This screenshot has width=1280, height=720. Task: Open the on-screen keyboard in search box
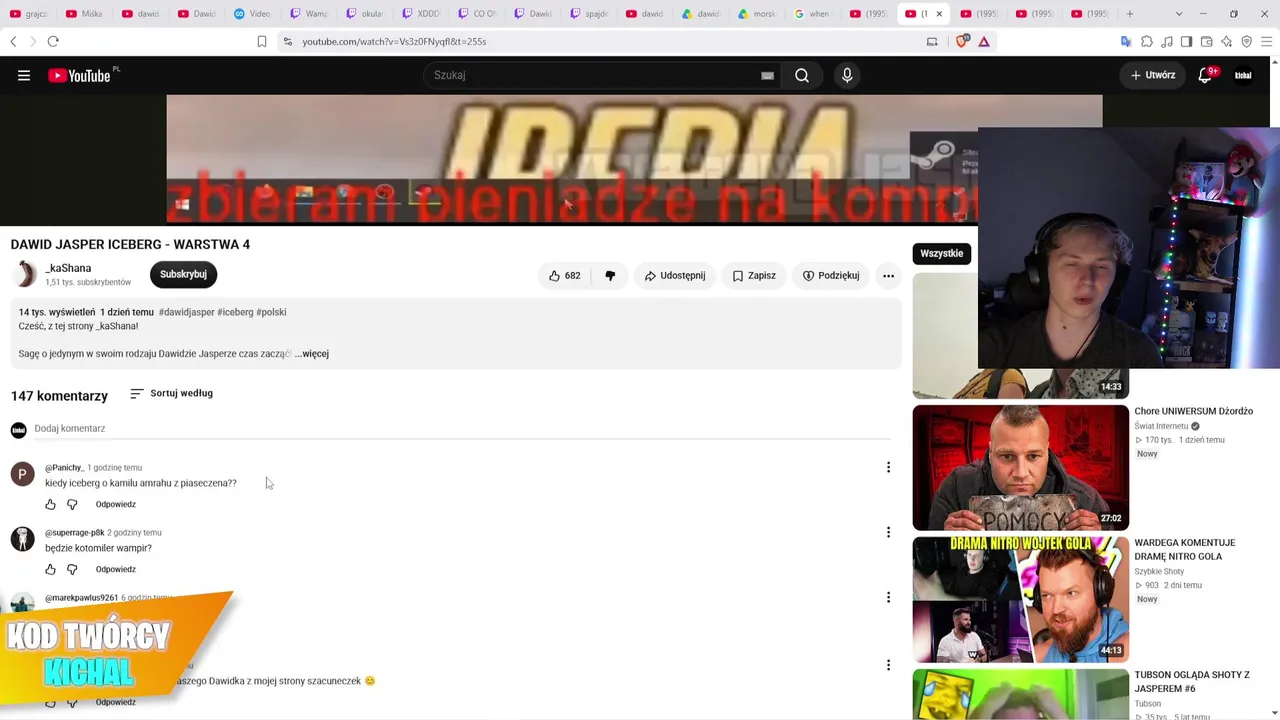tap(767, 75)
